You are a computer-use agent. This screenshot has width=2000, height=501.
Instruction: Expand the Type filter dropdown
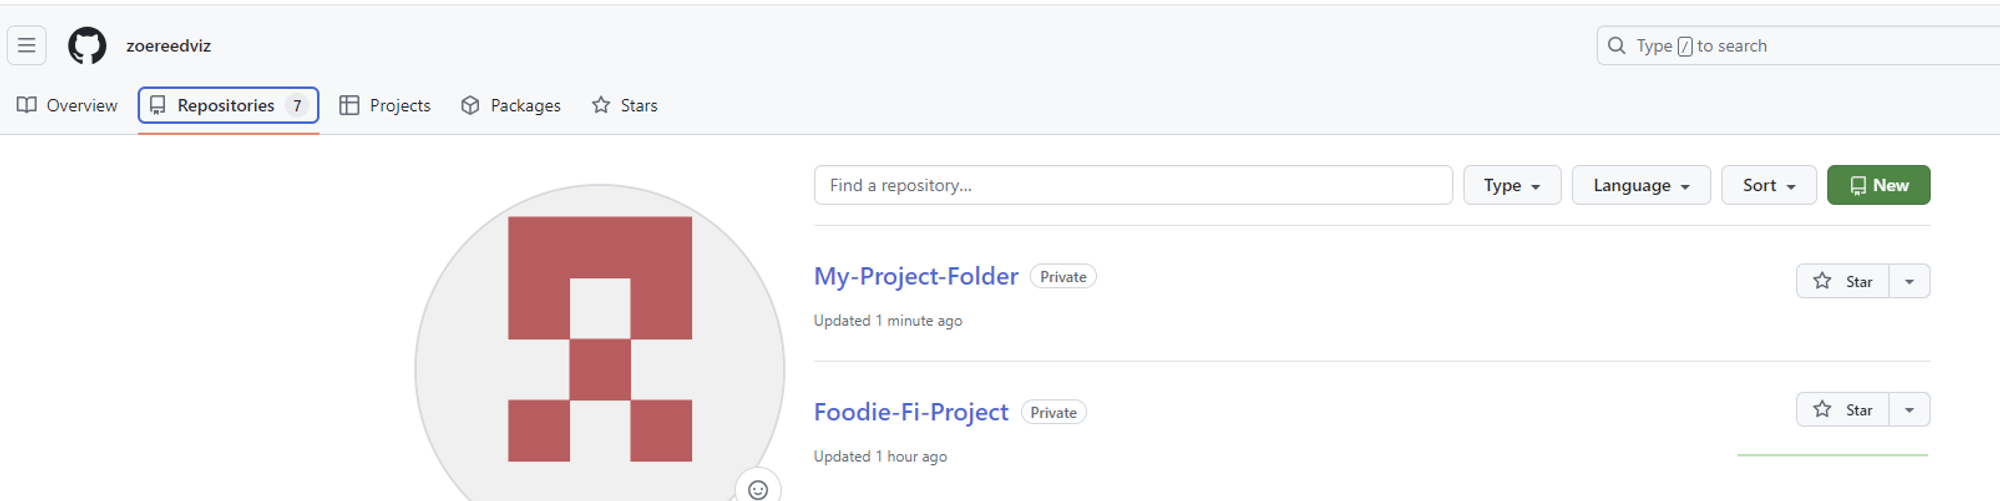pyautogui.click(x=1511, y=186)
